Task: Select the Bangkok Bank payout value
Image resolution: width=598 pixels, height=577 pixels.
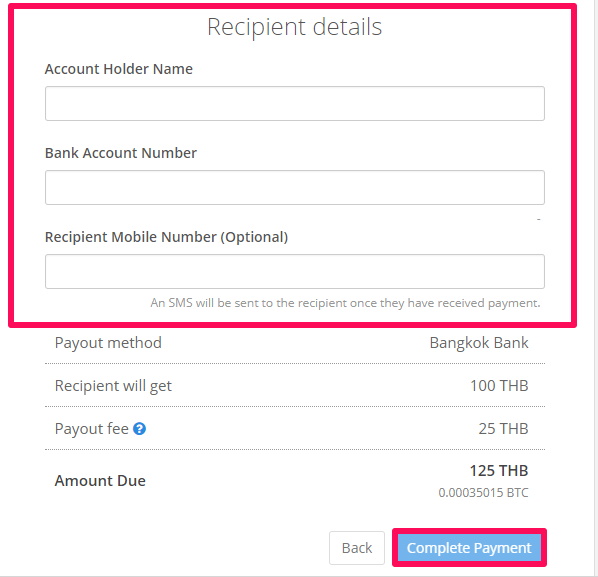Action: (479, 343)
